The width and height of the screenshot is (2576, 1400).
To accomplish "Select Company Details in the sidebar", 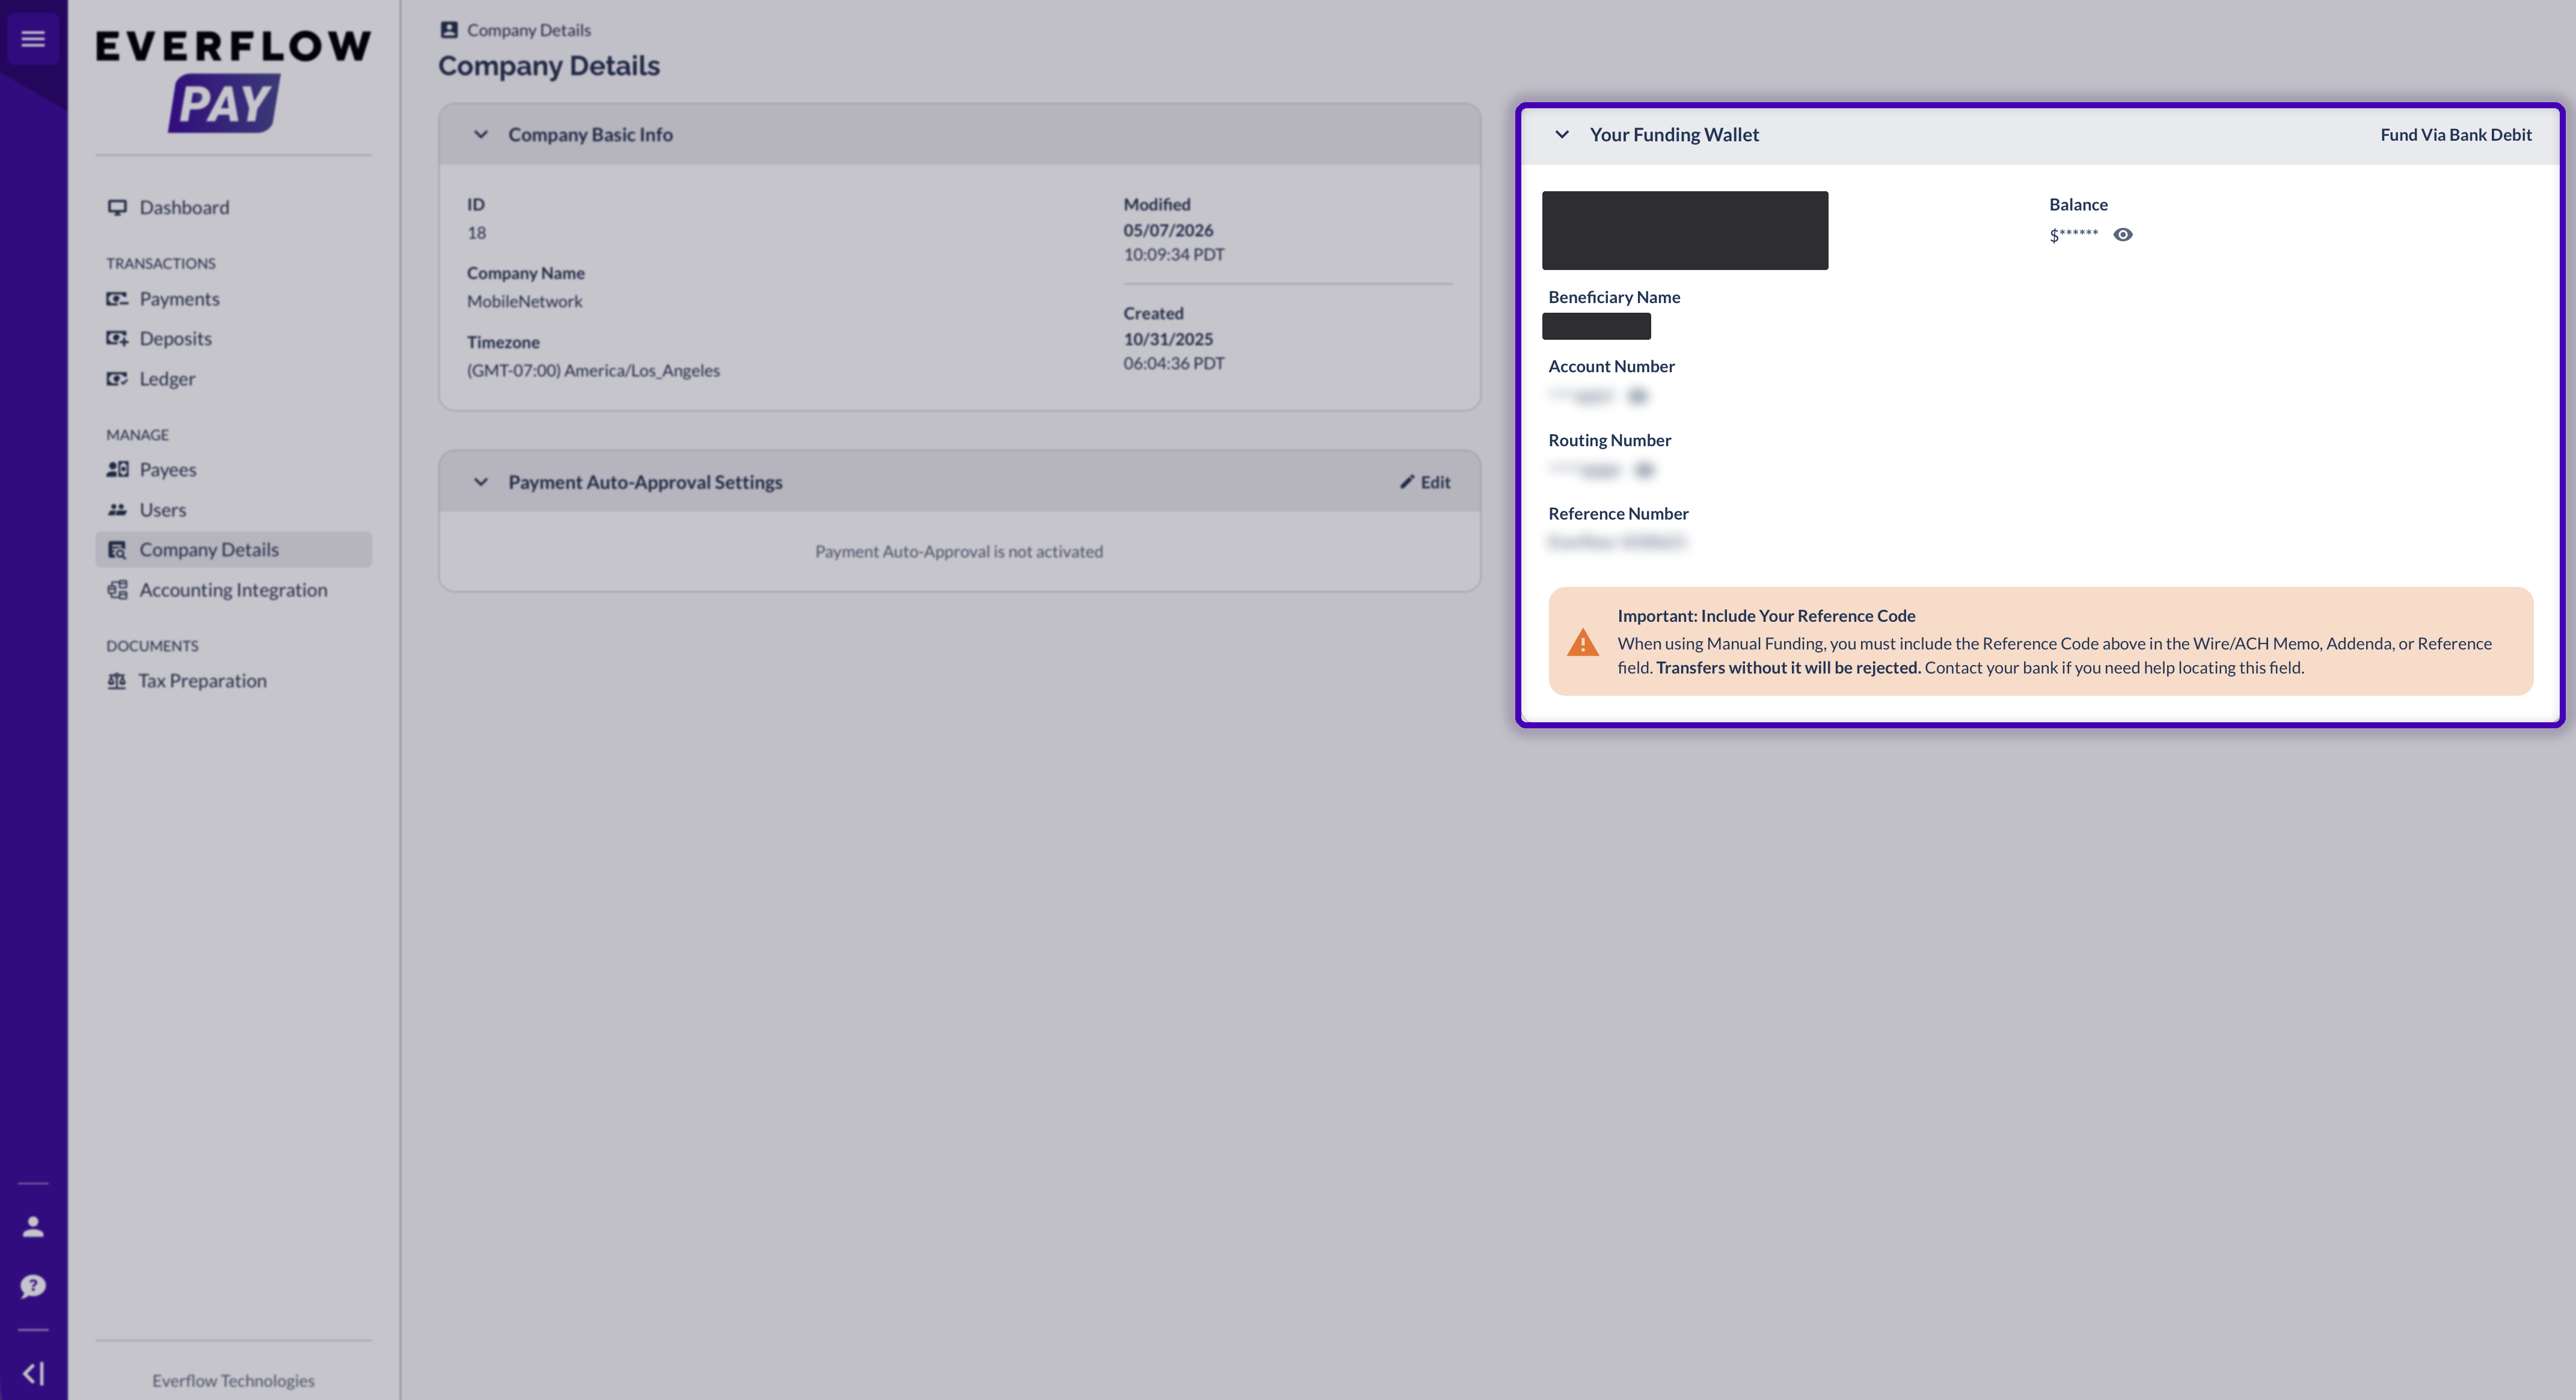I will (233, 550).
